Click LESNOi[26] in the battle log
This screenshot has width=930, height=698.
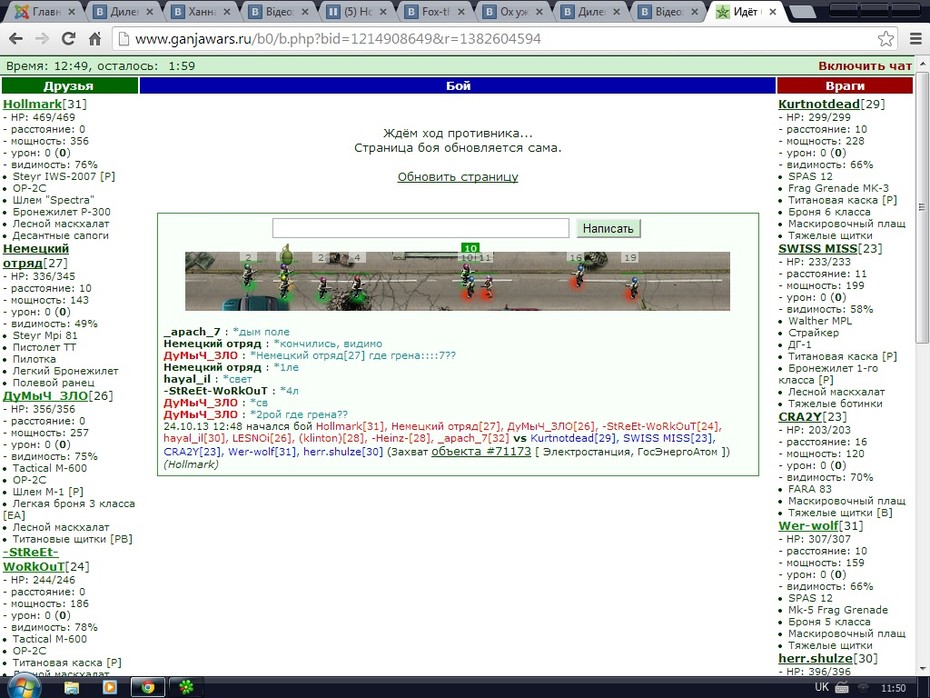(262, 438)
